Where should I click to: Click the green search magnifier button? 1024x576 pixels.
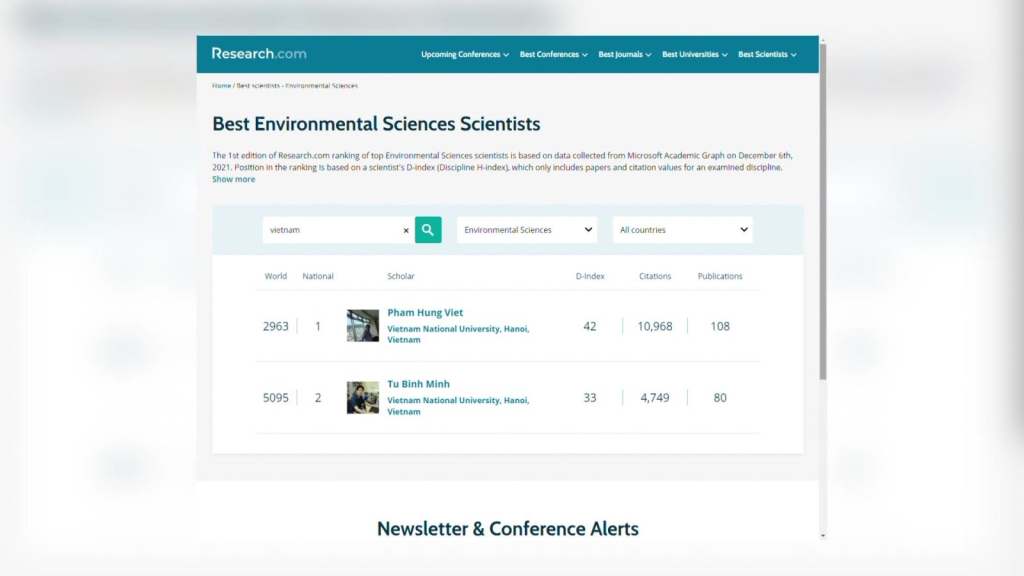[x=428, y=230]
